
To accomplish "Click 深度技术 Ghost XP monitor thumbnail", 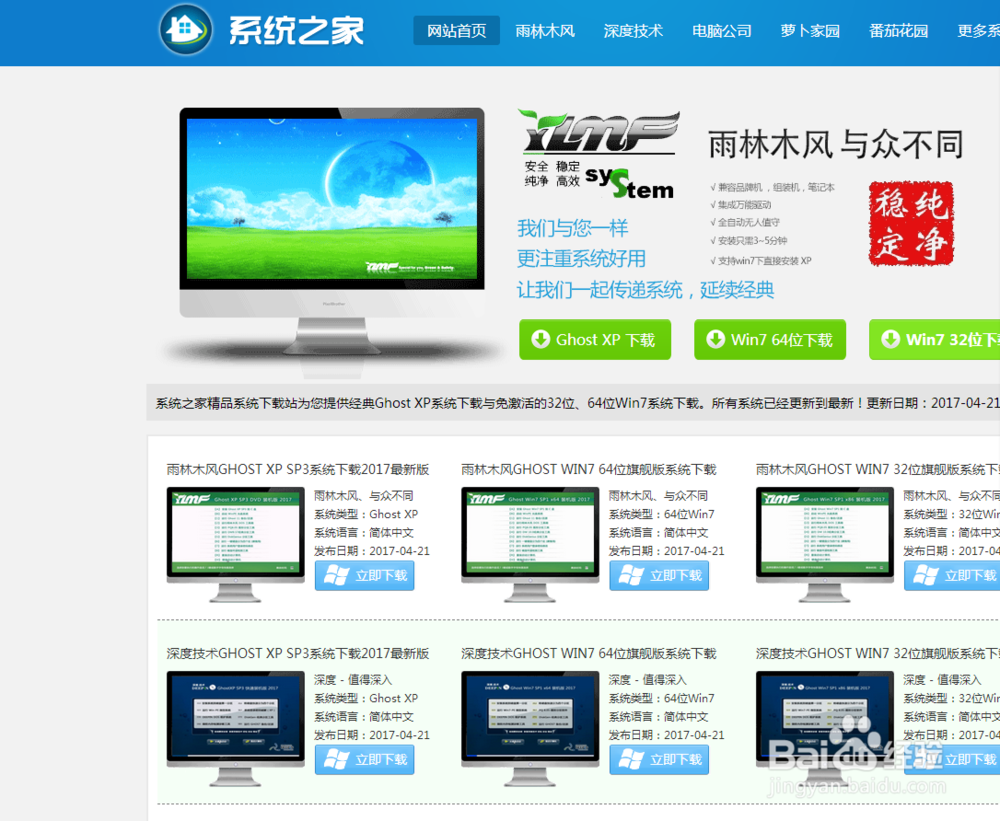I will click(235, 728).
